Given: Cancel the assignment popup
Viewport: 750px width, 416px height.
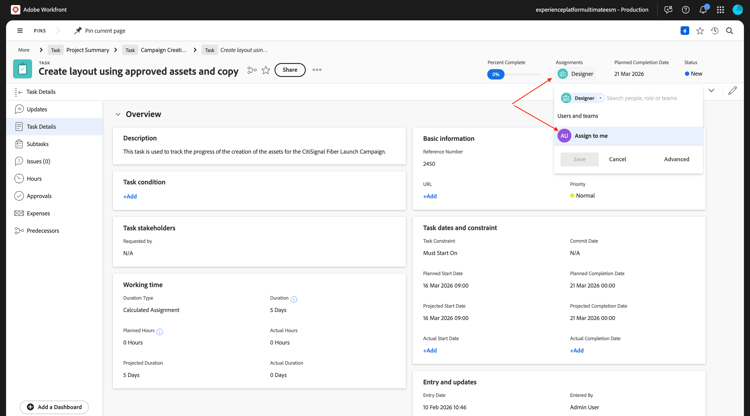Looking at the screenshot, I should 617,159.
